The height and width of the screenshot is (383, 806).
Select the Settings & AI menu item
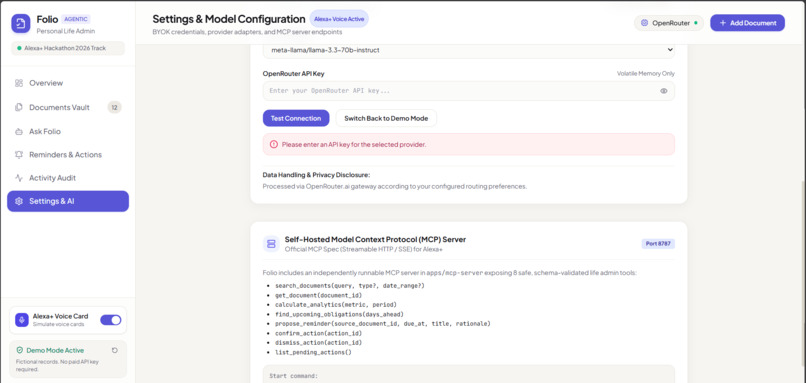point(68,201)
